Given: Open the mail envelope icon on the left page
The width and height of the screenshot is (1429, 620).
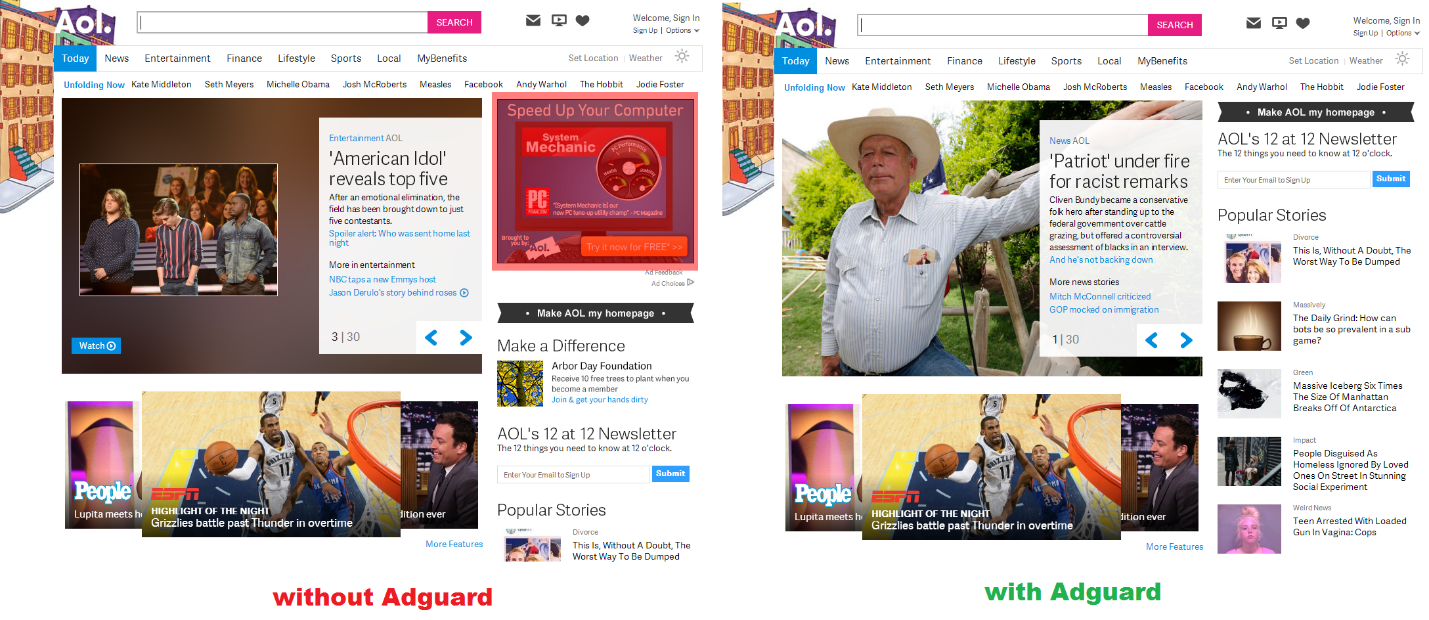Looking at the screenshot, I should (533, 21).
